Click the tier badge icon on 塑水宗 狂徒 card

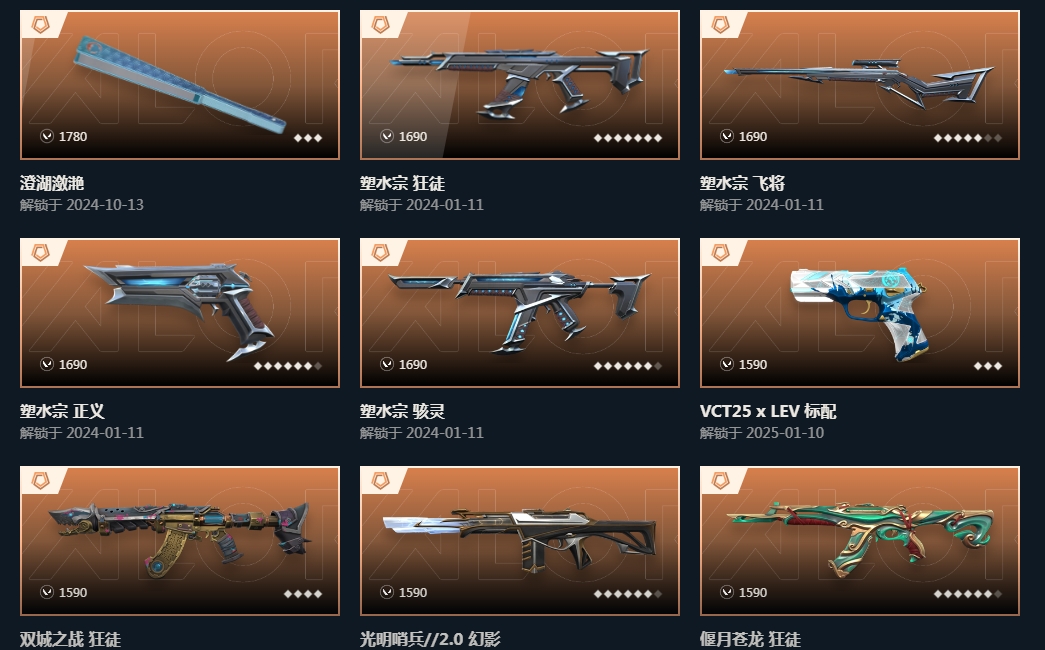pos(381,25)
